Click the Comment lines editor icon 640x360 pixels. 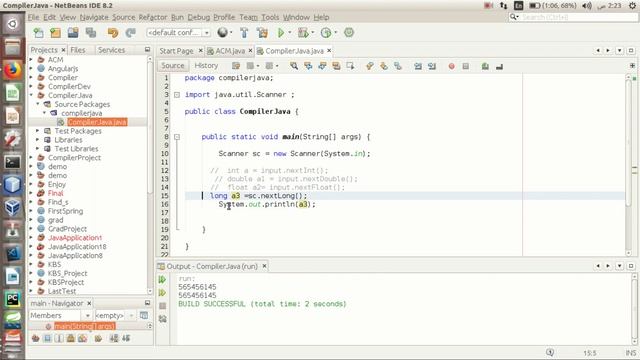[485, 66]
